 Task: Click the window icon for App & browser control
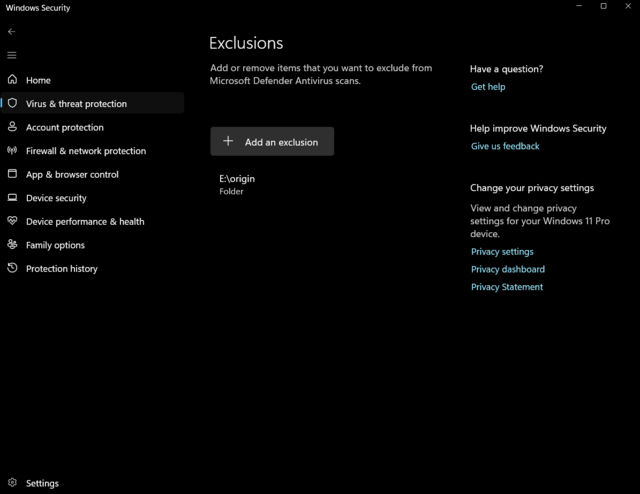12,174
